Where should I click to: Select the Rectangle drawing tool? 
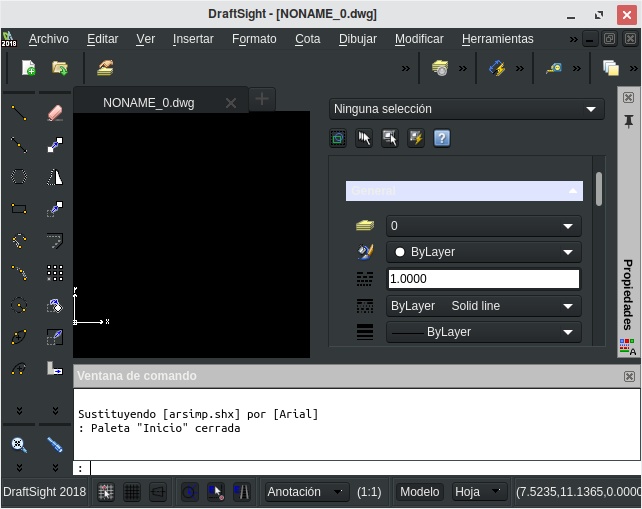click(x=19, y=209)
